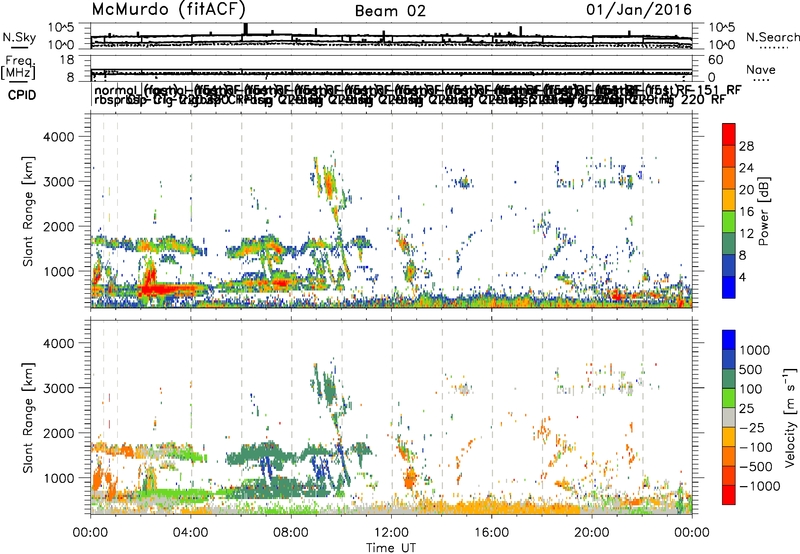Click the "McMurdo (fitACF)" plot title
Viewport: 800px width, 554px height.
click(168, 9)
